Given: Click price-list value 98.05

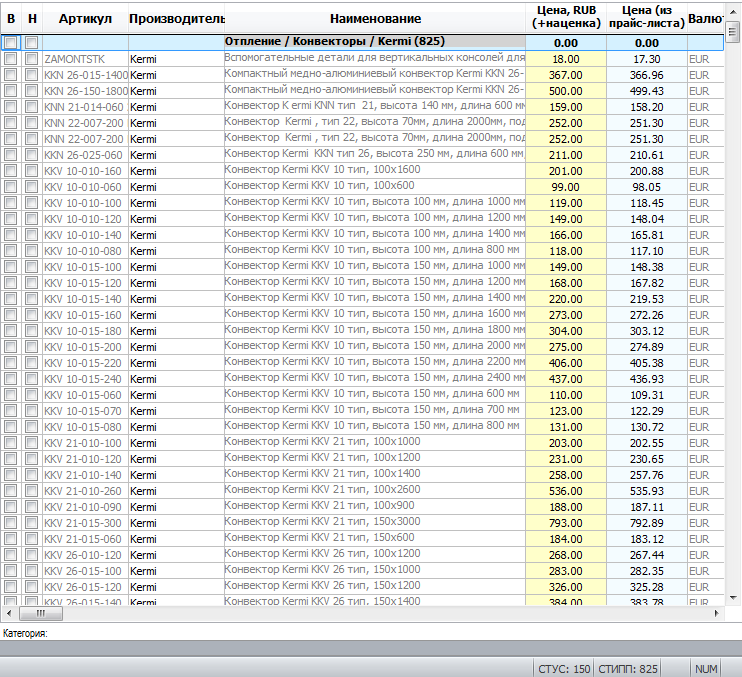Looking at the screenshot, I should pyautogui.click(x=647, y=187).
